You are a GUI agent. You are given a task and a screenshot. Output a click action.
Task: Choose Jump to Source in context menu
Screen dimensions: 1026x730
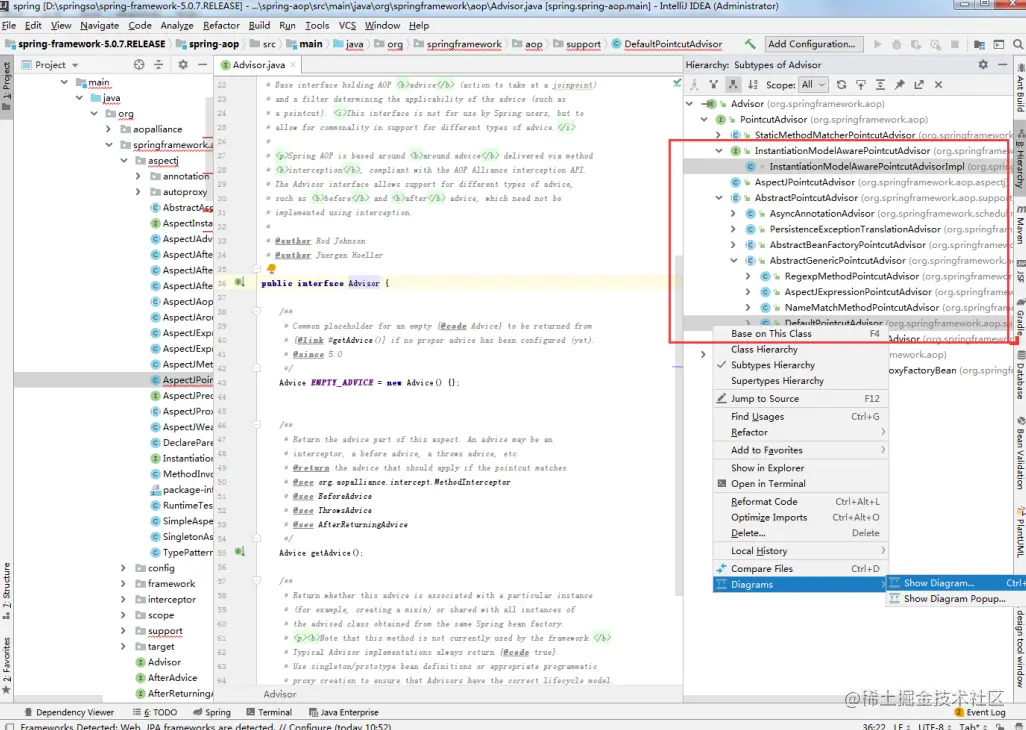(x=800, y=398)
